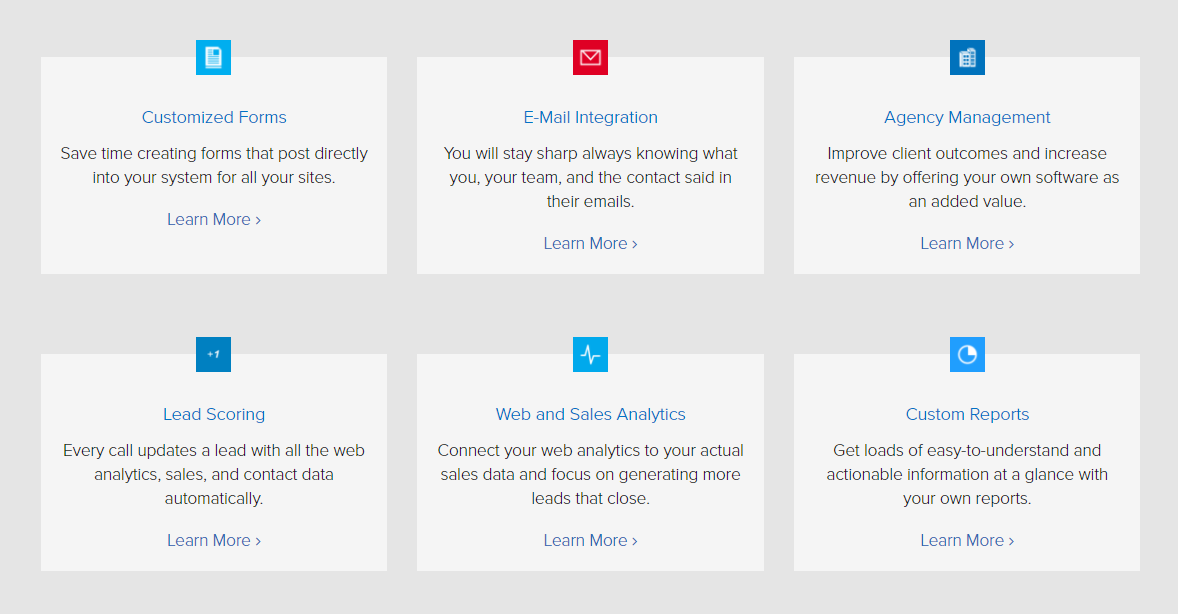Viewport: 1178px width, 614px height.
Task: Click Learn More under E-Mail Integration
Action: pyautogui.click(x=590, y=243)
